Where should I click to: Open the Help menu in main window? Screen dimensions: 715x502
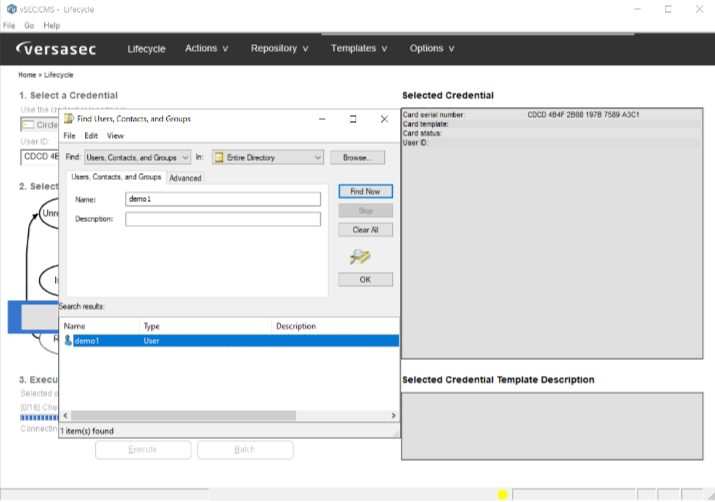pyautogui.click(x=52, y=26)
